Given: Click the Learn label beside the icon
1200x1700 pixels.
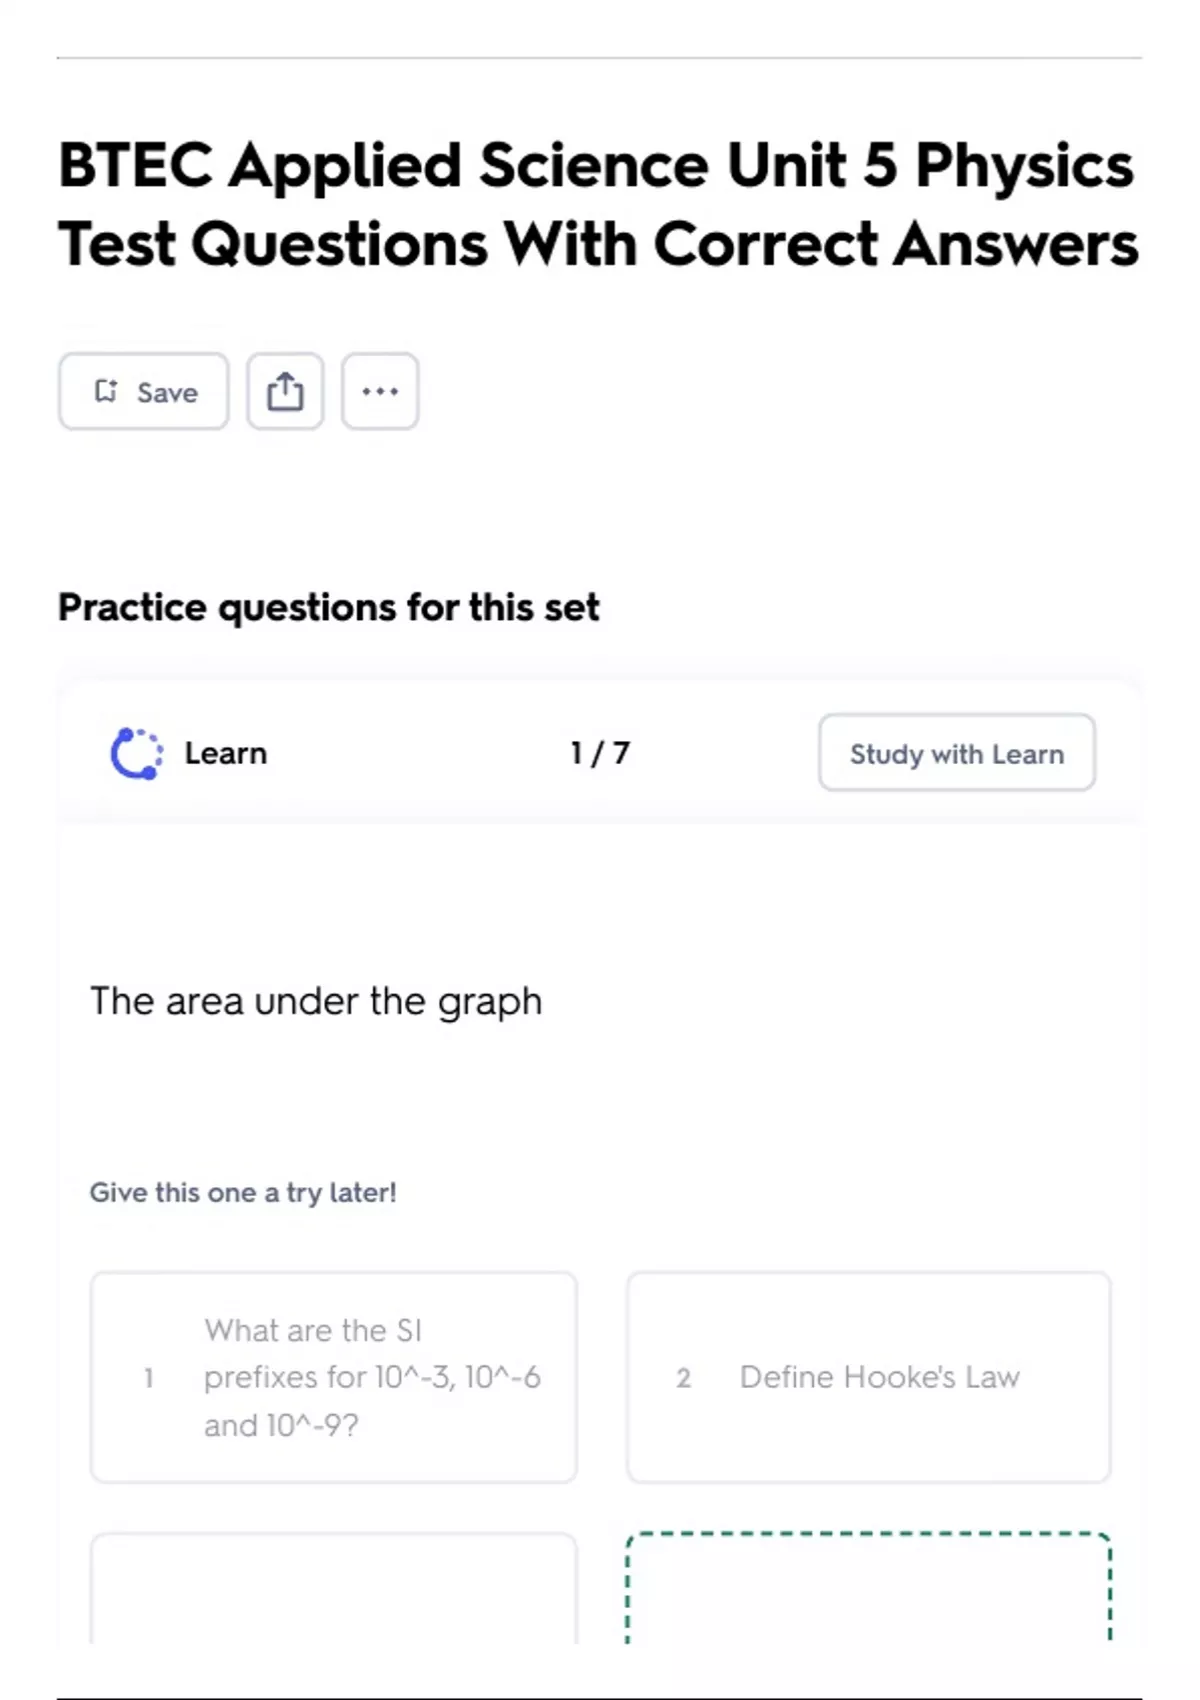Looking at the screenshot, I should point(225,753).
